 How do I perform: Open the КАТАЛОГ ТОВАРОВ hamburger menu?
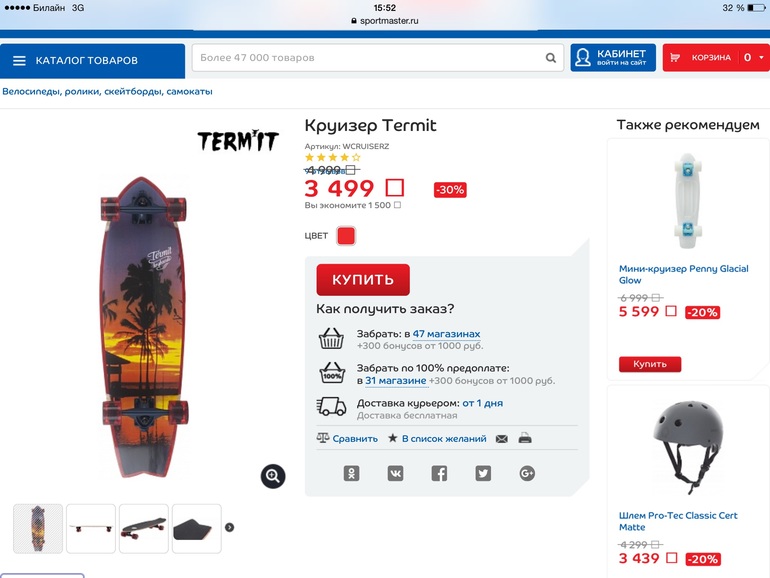click(19, 60)
